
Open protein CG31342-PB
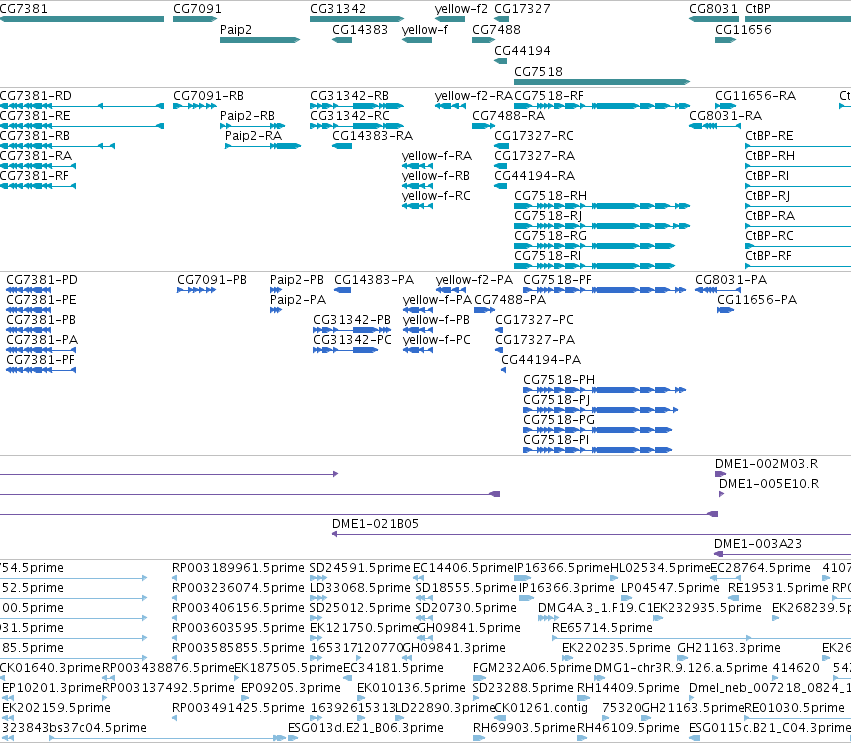(352, 320)
